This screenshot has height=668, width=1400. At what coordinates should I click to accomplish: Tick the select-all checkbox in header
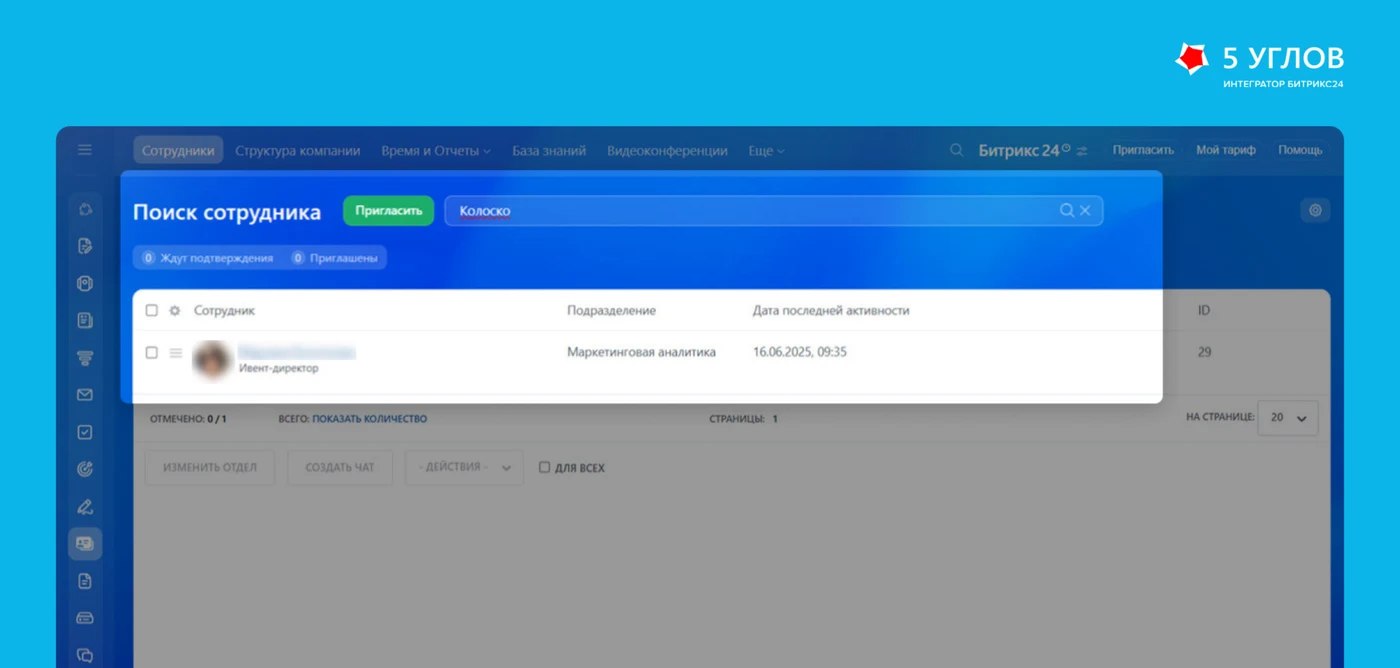point(152,311)
